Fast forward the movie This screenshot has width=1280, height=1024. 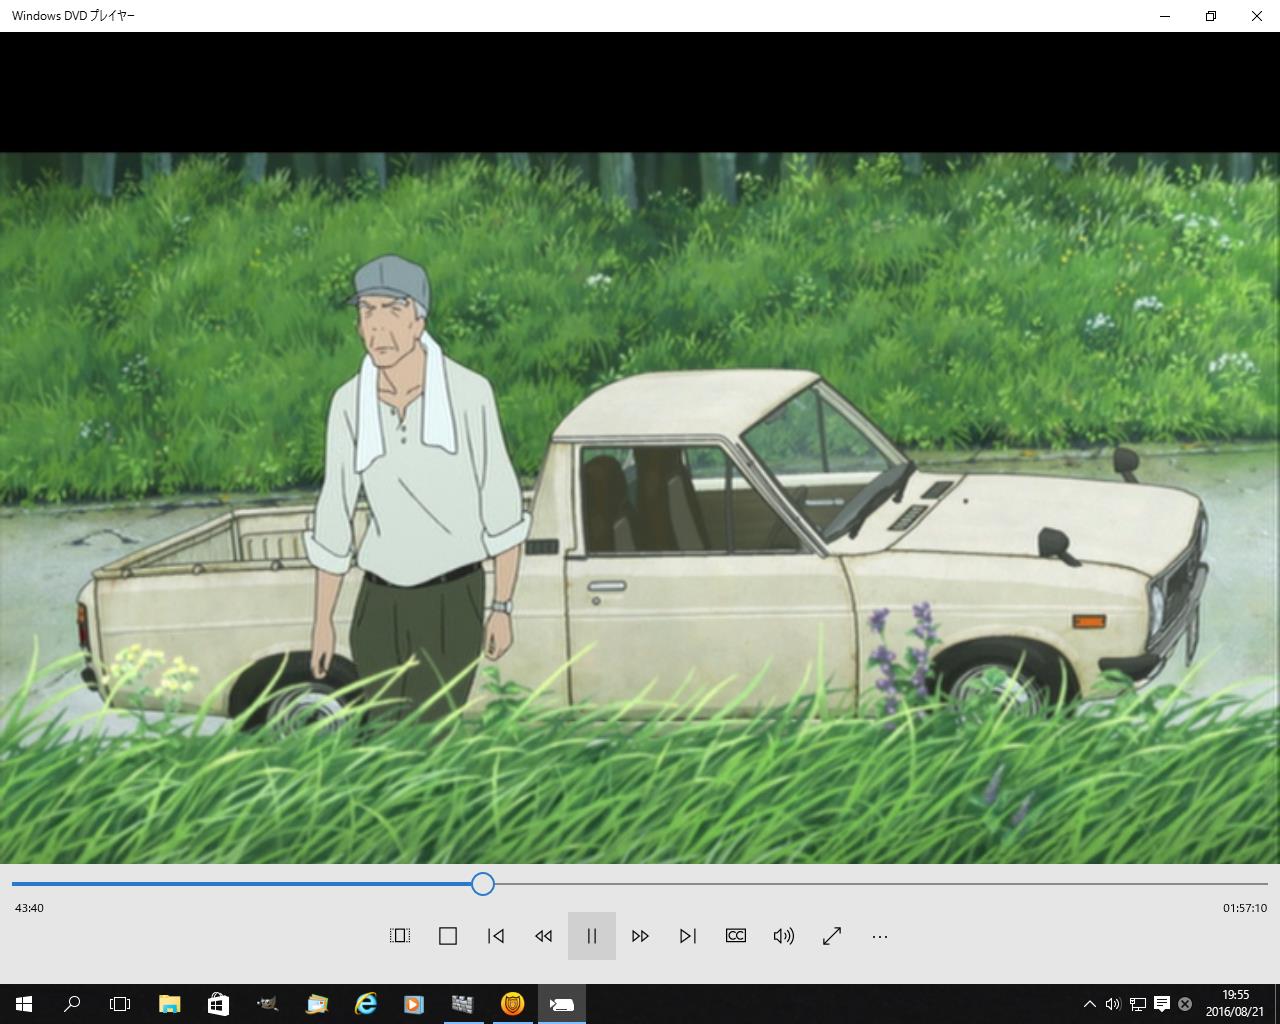pos(640,936)
